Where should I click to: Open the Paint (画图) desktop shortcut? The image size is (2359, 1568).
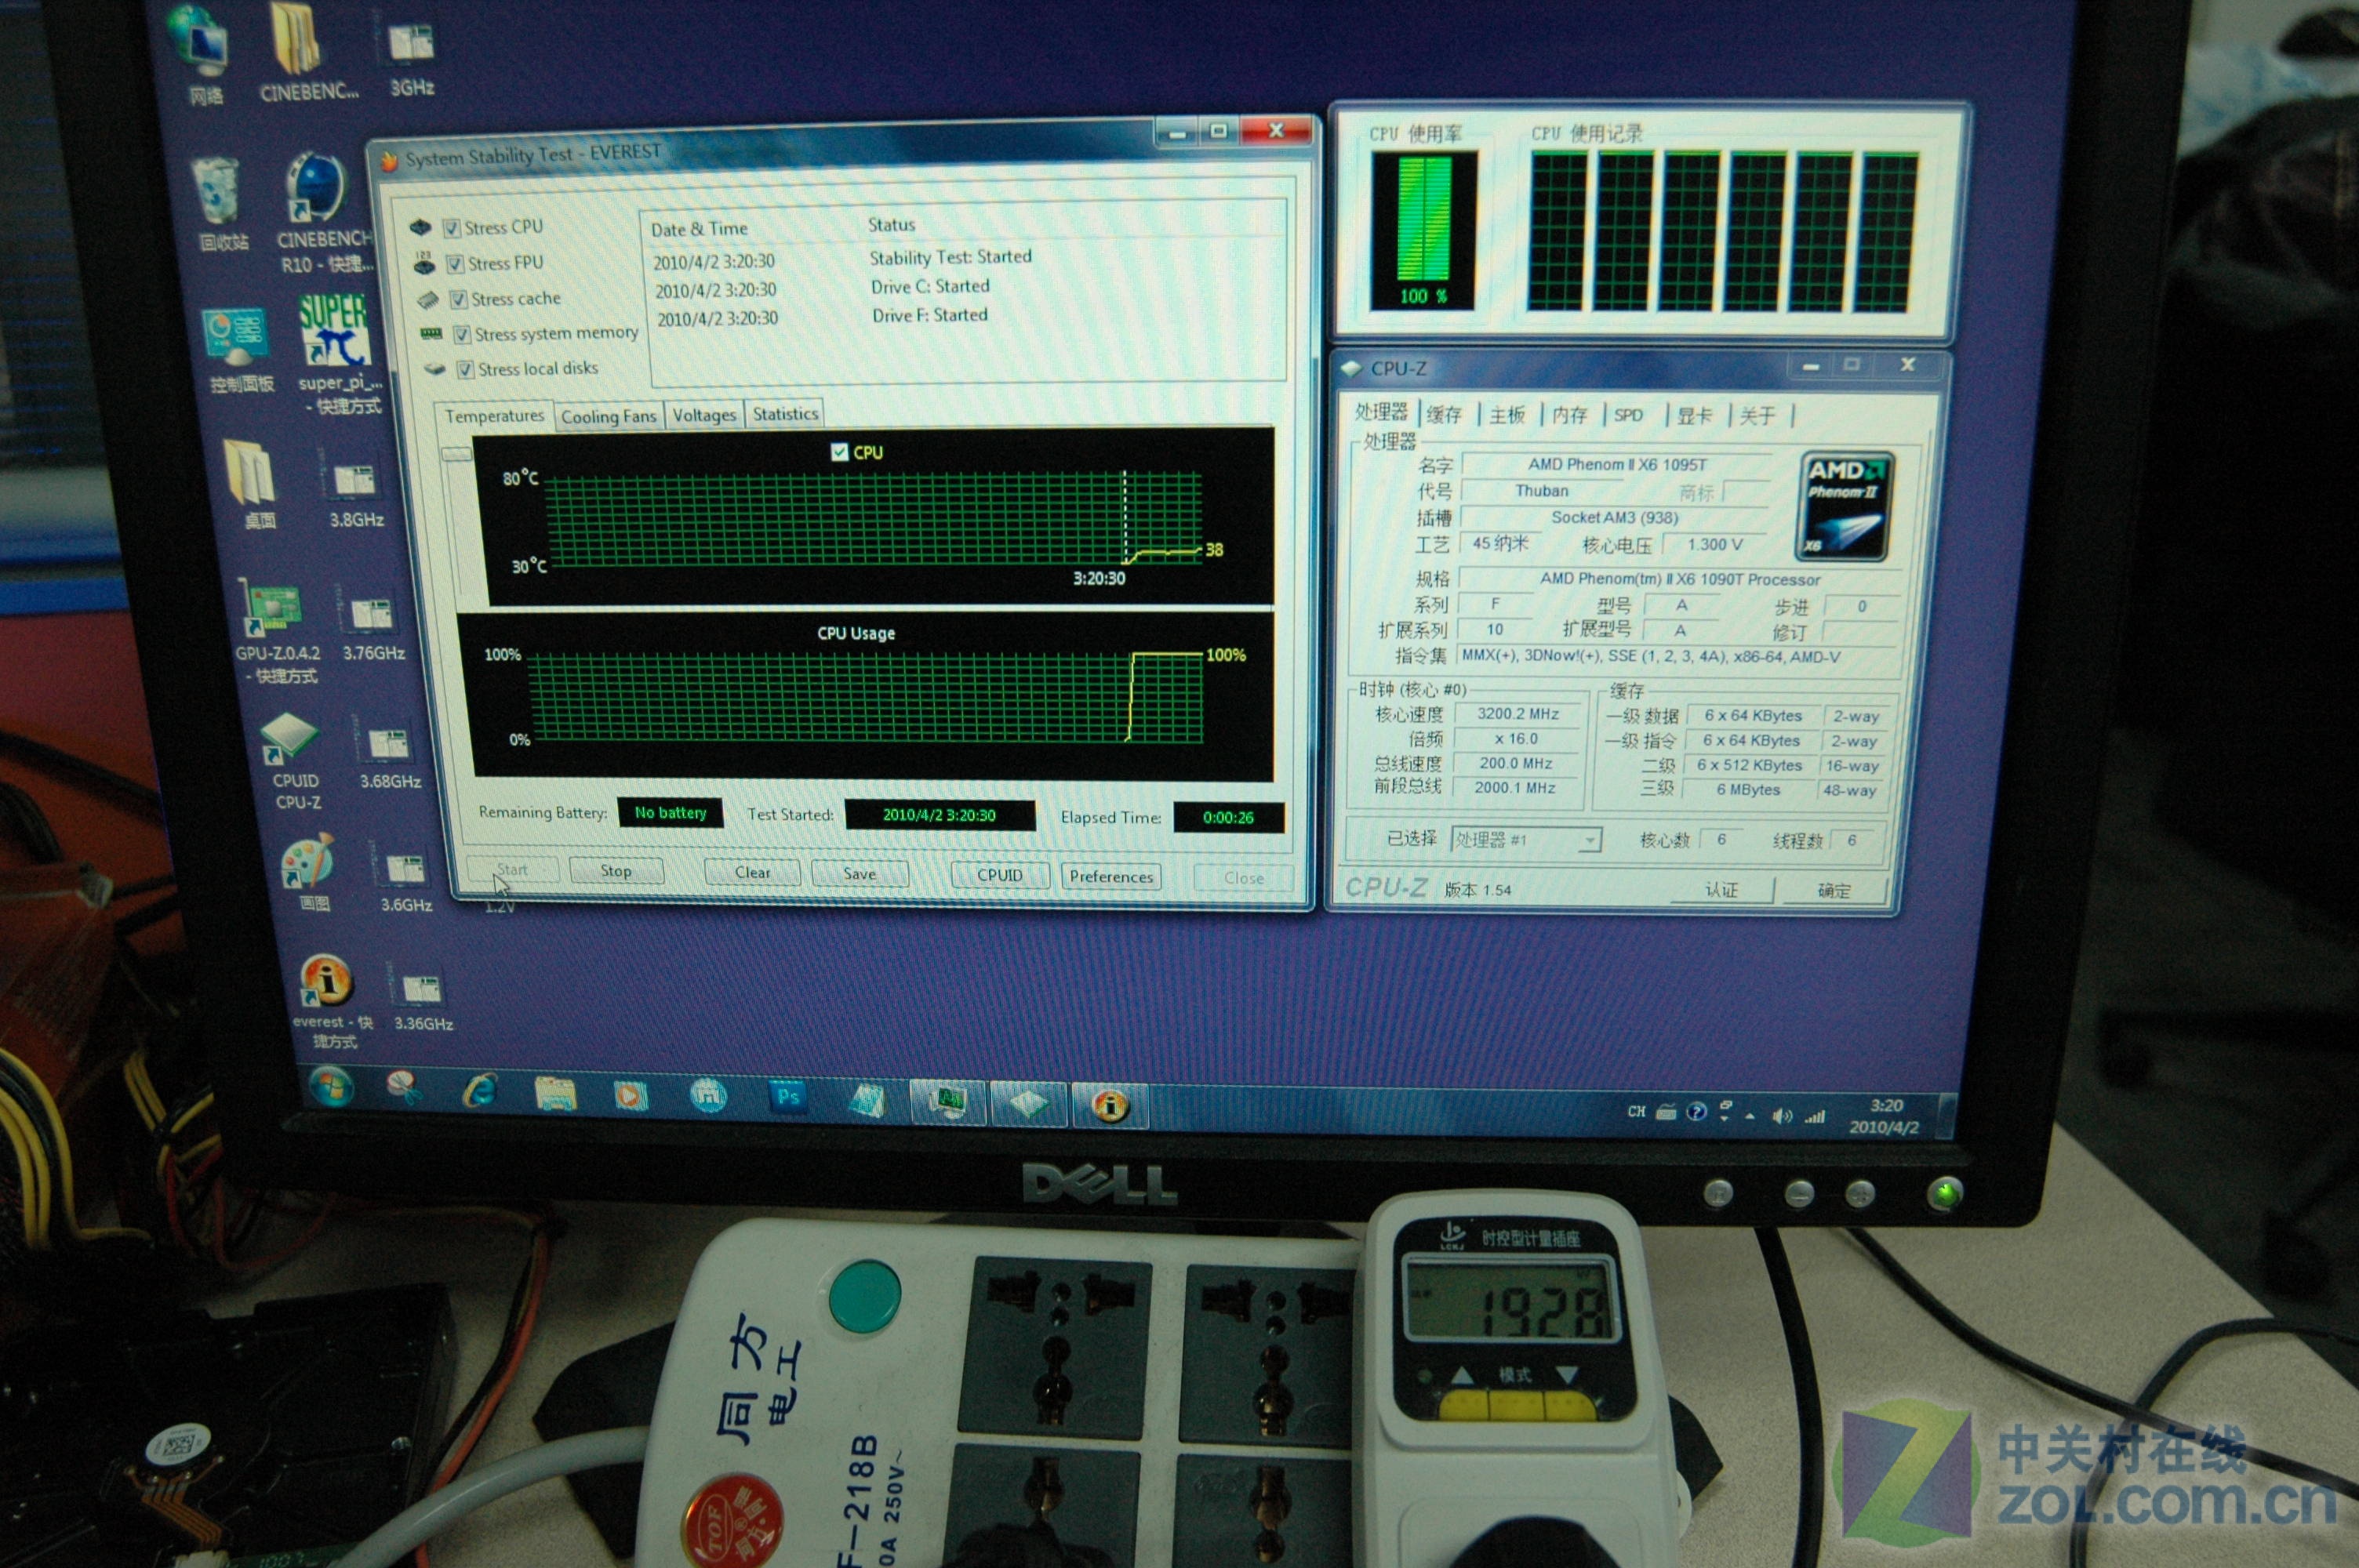[308, 874]
